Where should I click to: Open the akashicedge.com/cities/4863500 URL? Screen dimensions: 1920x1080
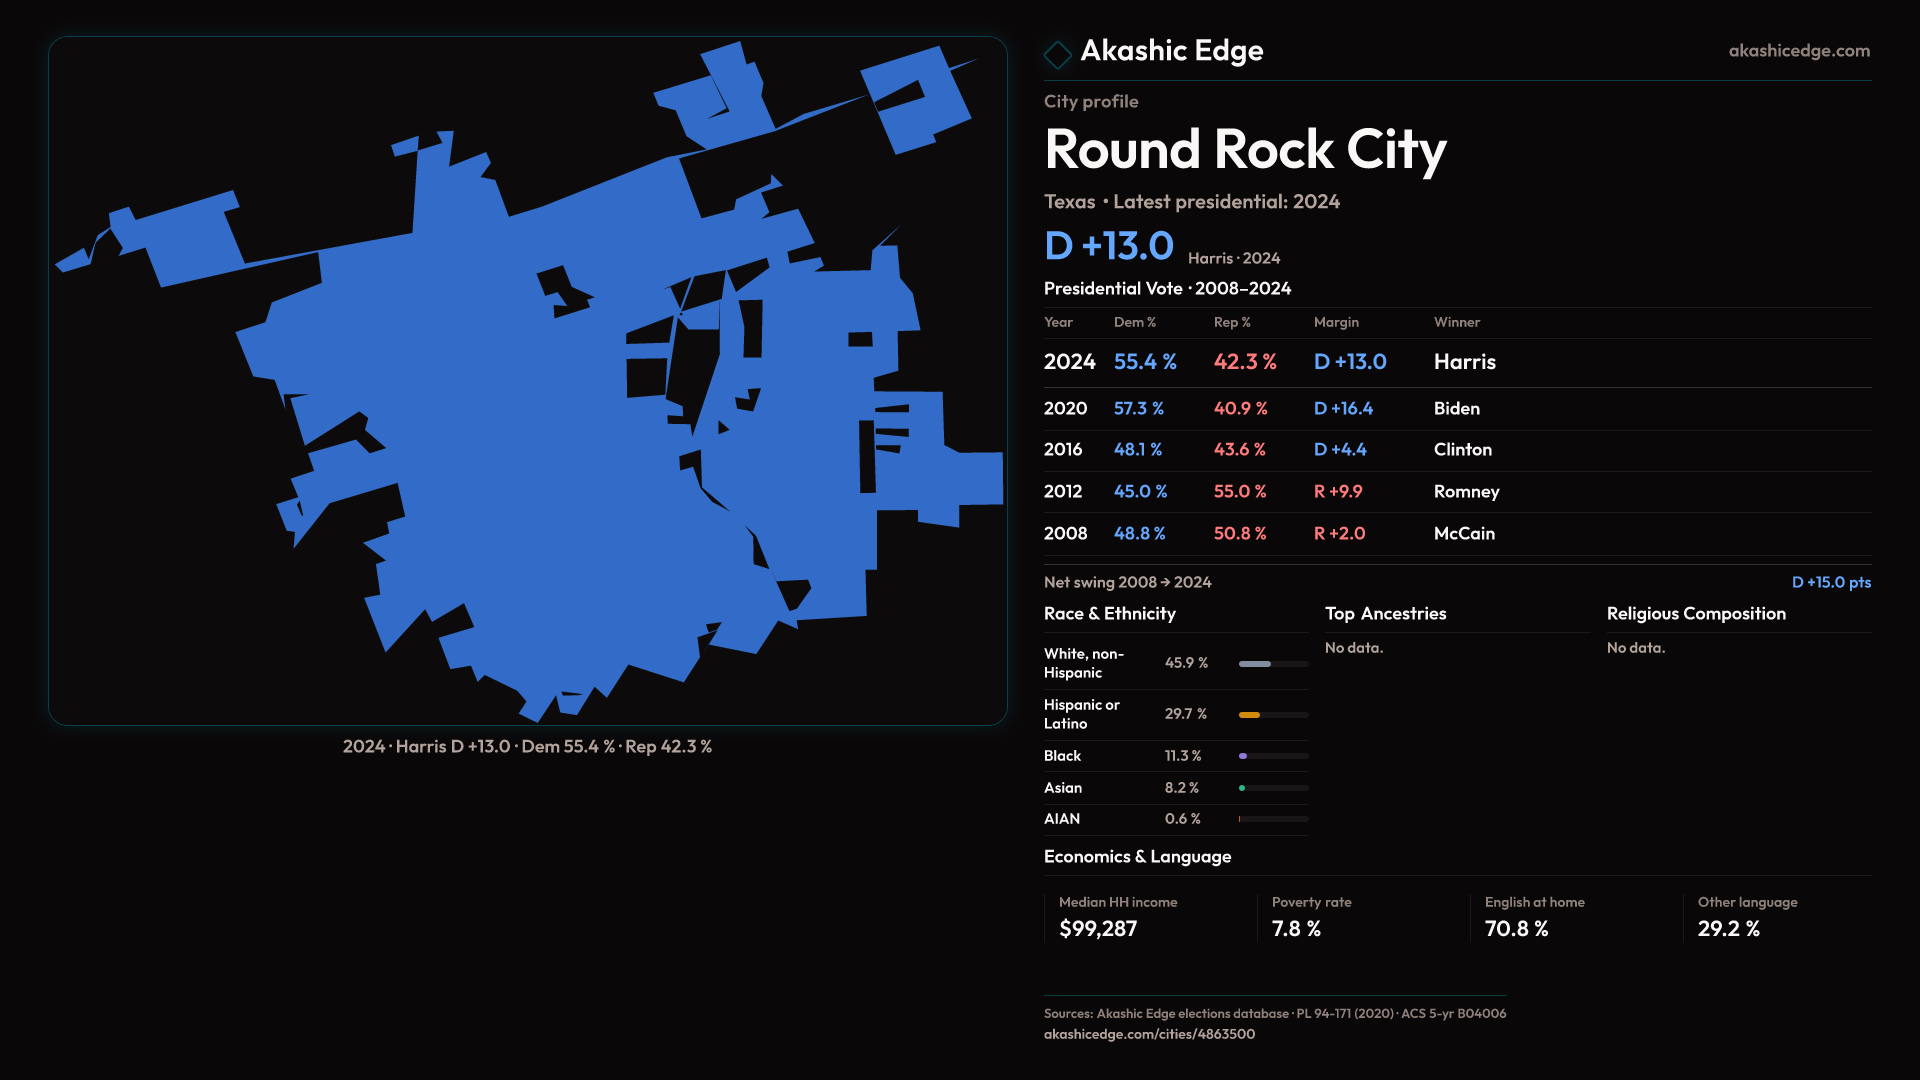[1149, 1034]
